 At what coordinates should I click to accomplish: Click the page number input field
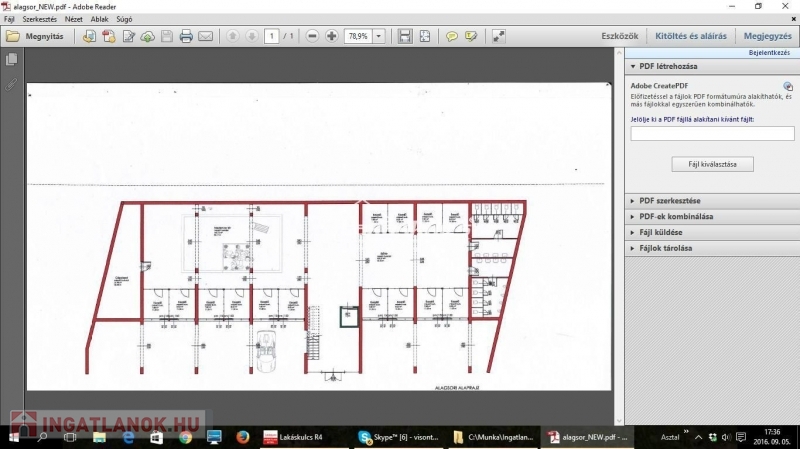(272, 36)
